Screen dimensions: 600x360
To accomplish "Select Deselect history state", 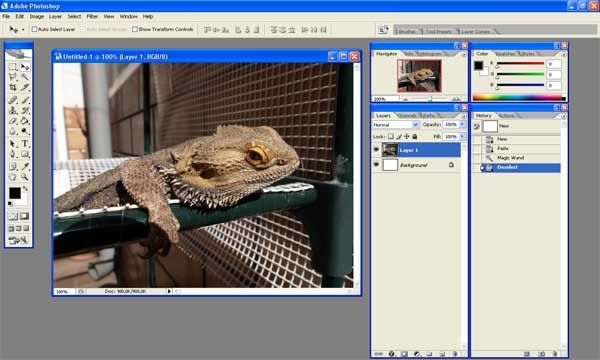I will [x=517, y=167].
